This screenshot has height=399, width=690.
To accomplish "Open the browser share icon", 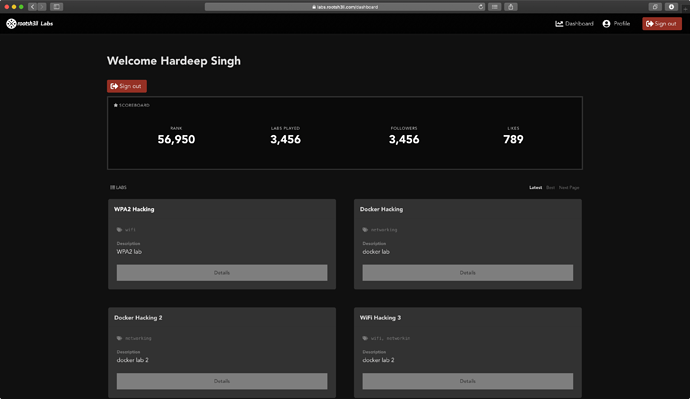I will point(510,7).
